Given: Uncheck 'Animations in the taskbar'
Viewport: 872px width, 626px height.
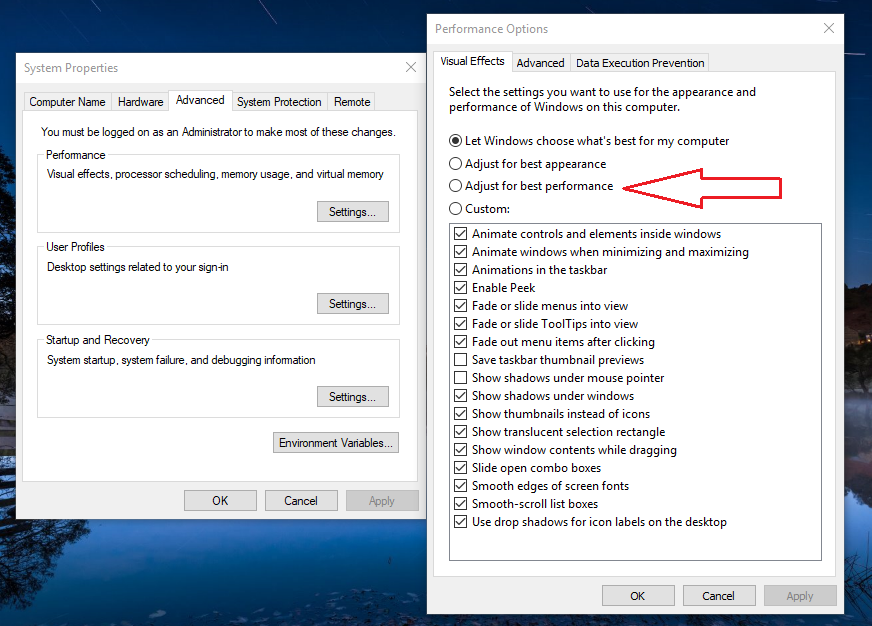Looking at the screenshot, I should coord(461,270).
